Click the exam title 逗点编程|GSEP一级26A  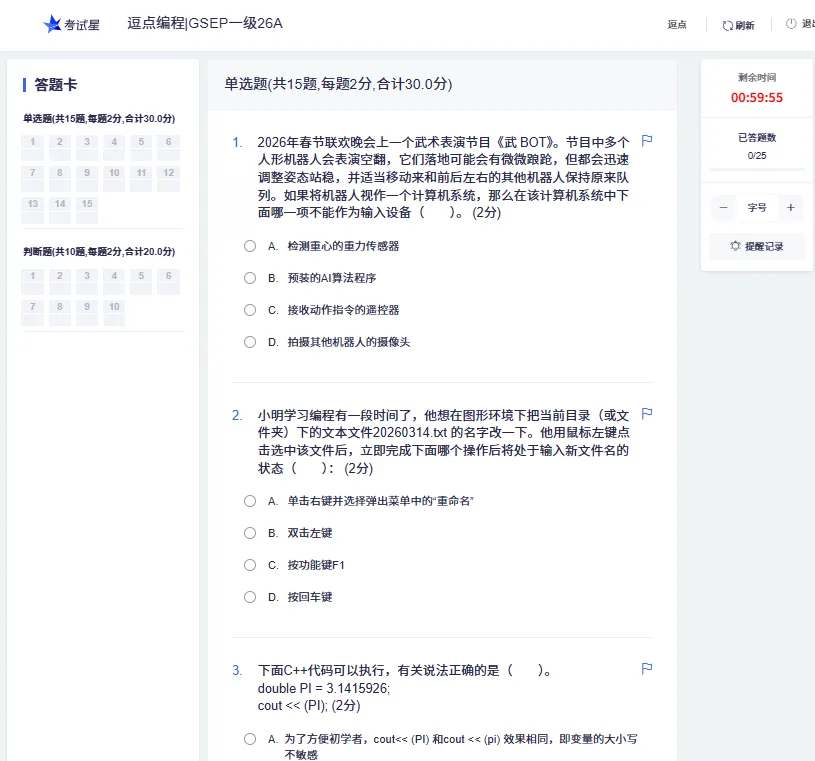(x=205, y=23)
